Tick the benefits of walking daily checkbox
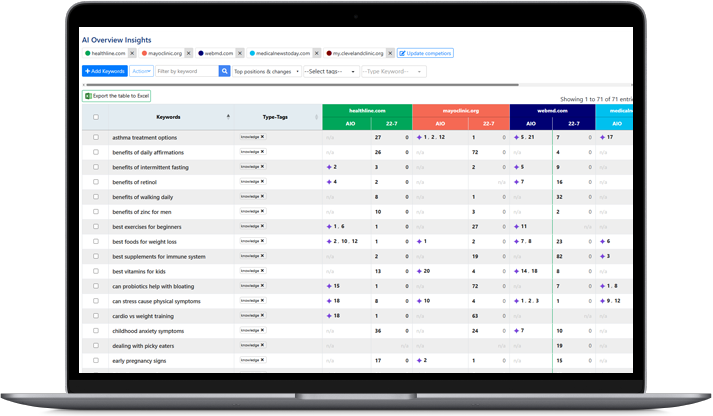The width and height of the screenshot is (713, 416). pos(95,197)
